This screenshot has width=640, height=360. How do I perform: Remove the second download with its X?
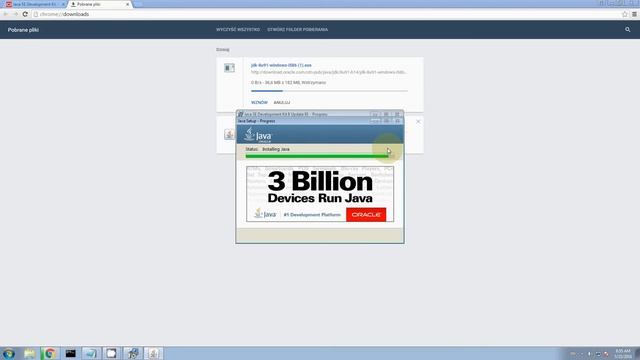(x=418, y=122)
